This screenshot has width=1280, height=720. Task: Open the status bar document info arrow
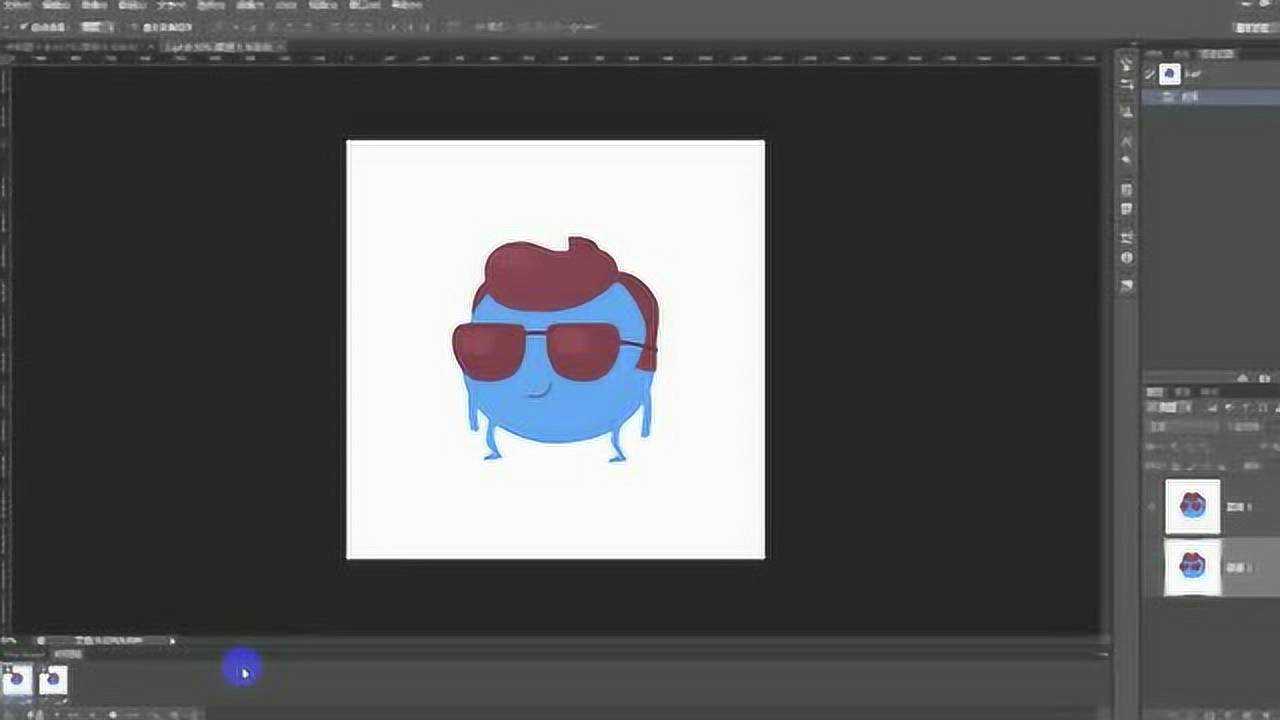coord(172,641)
